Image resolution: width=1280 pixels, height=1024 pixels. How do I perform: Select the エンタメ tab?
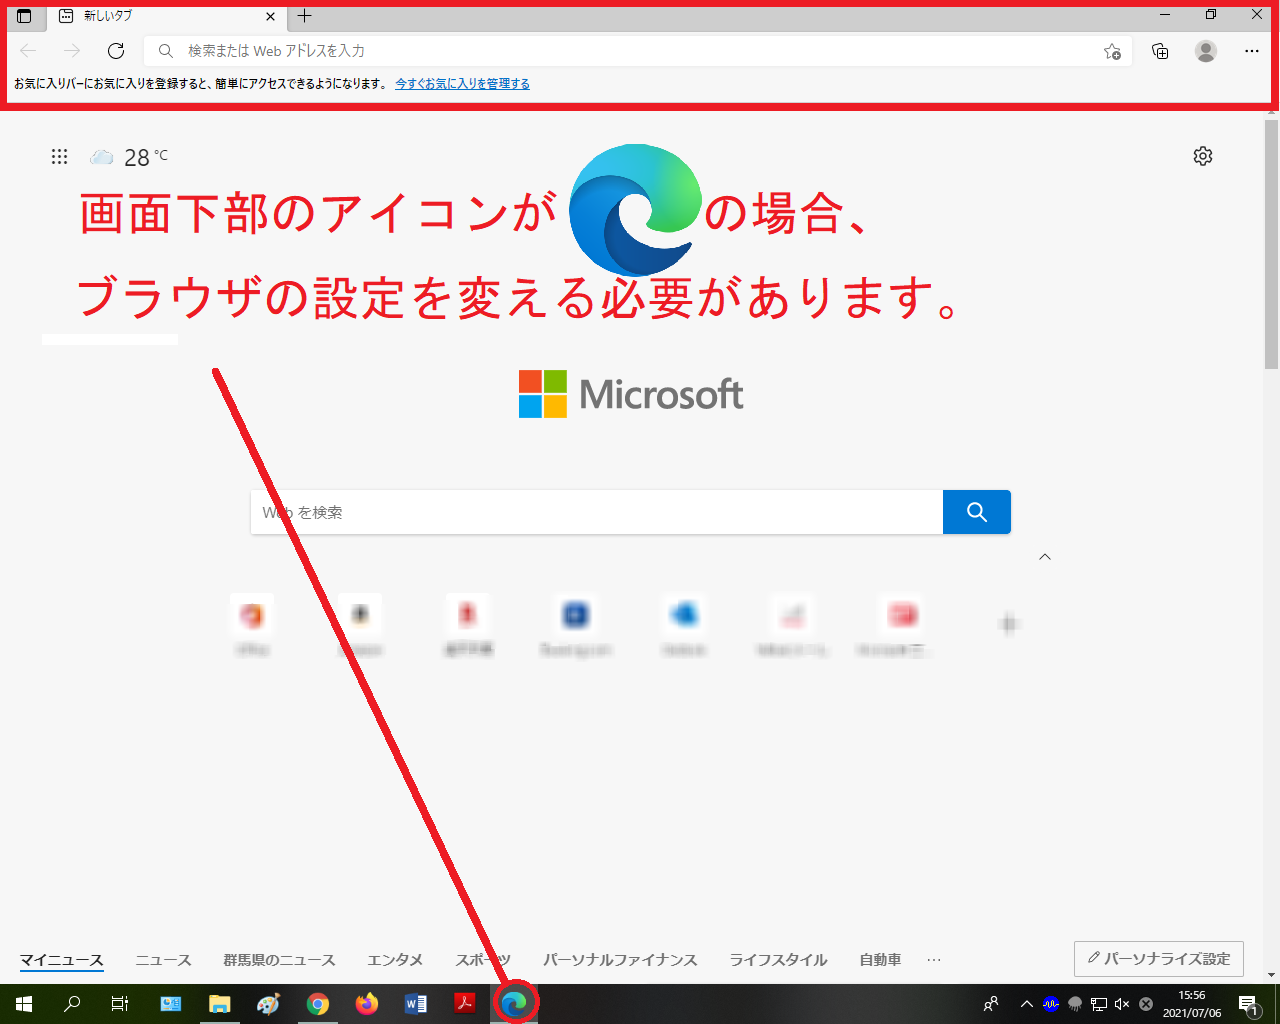coord(395,960)
